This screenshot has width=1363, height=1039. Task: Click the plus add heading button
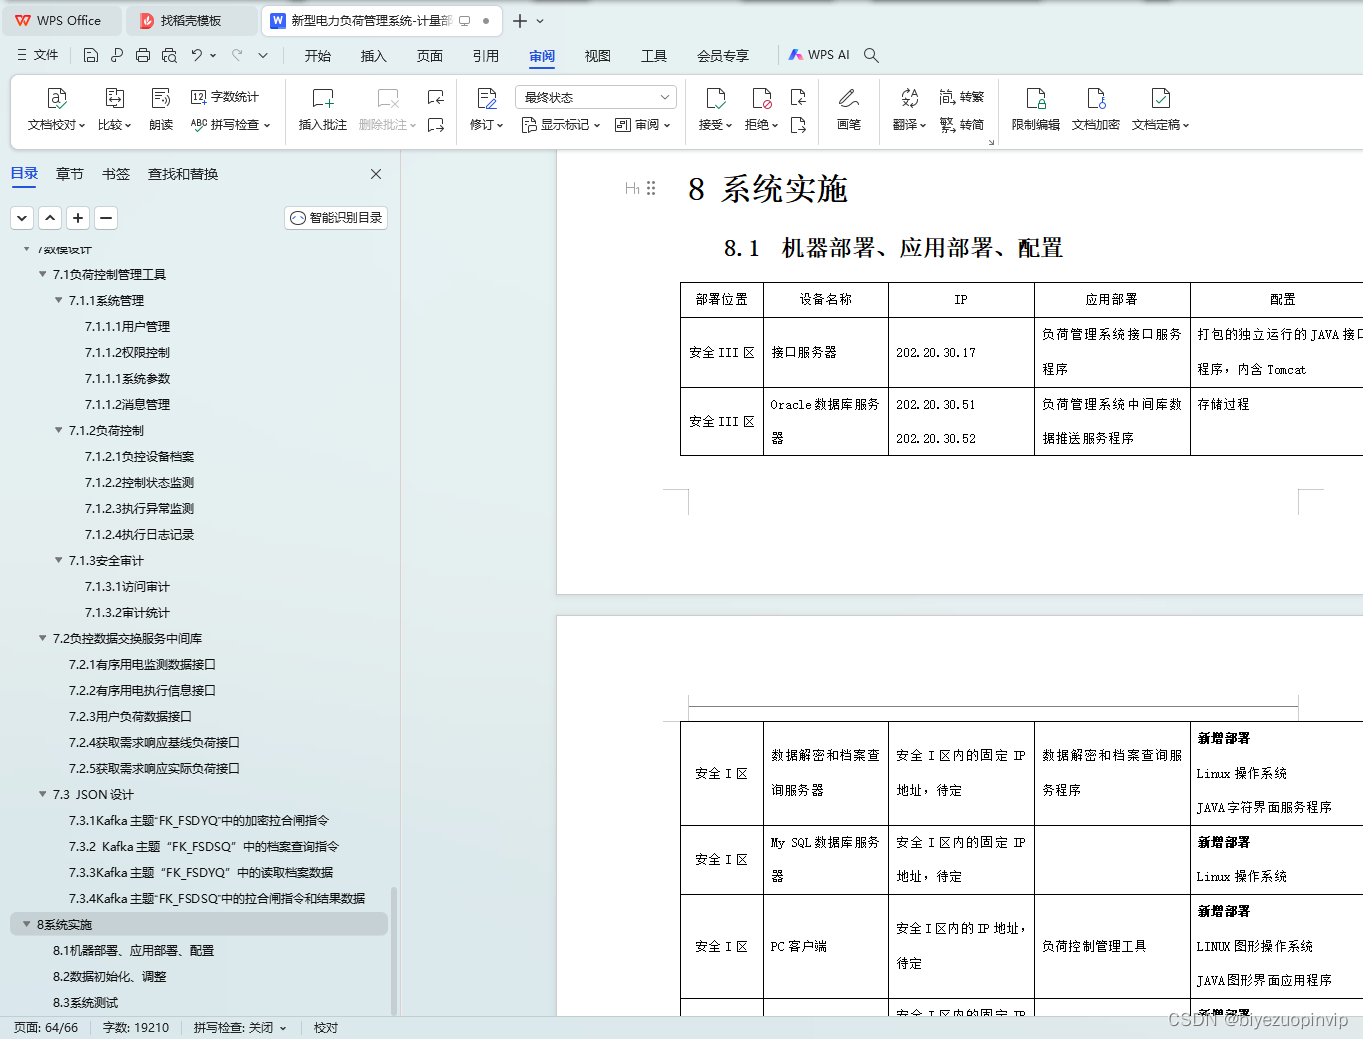(78, 218)
